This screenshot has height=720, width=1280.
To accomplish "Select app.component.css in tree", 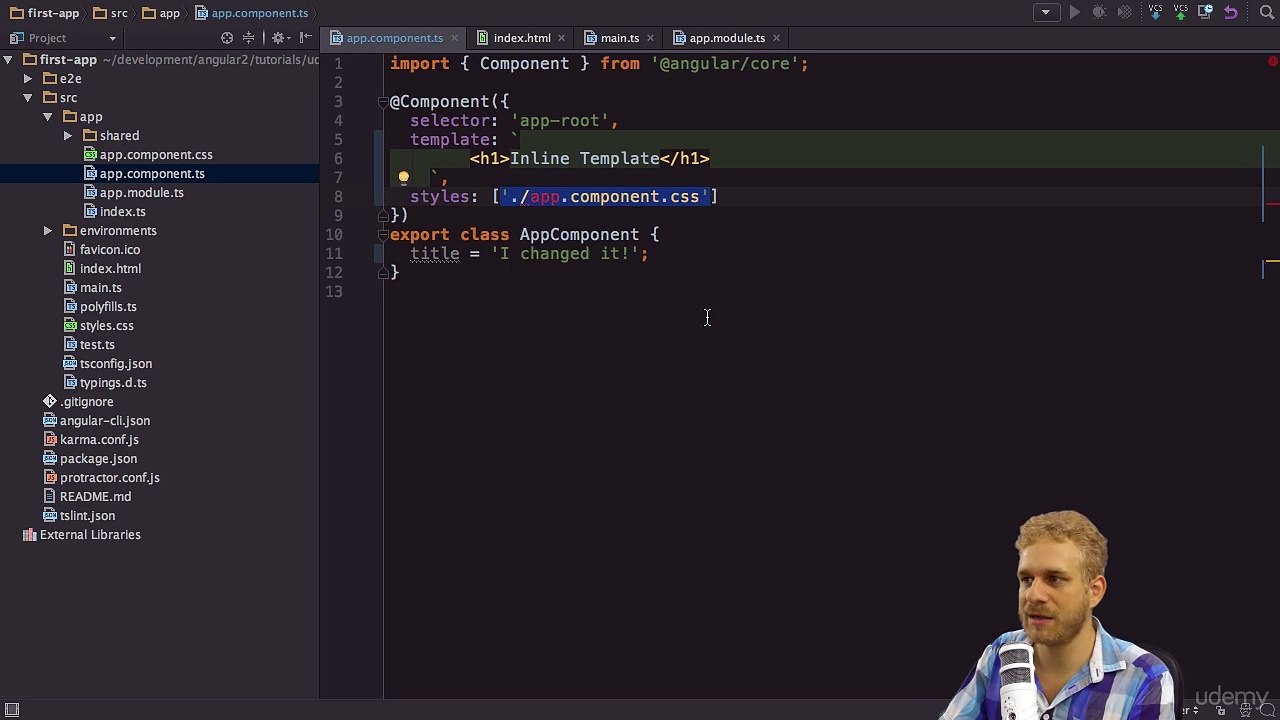I will click(x=156, y=155).
